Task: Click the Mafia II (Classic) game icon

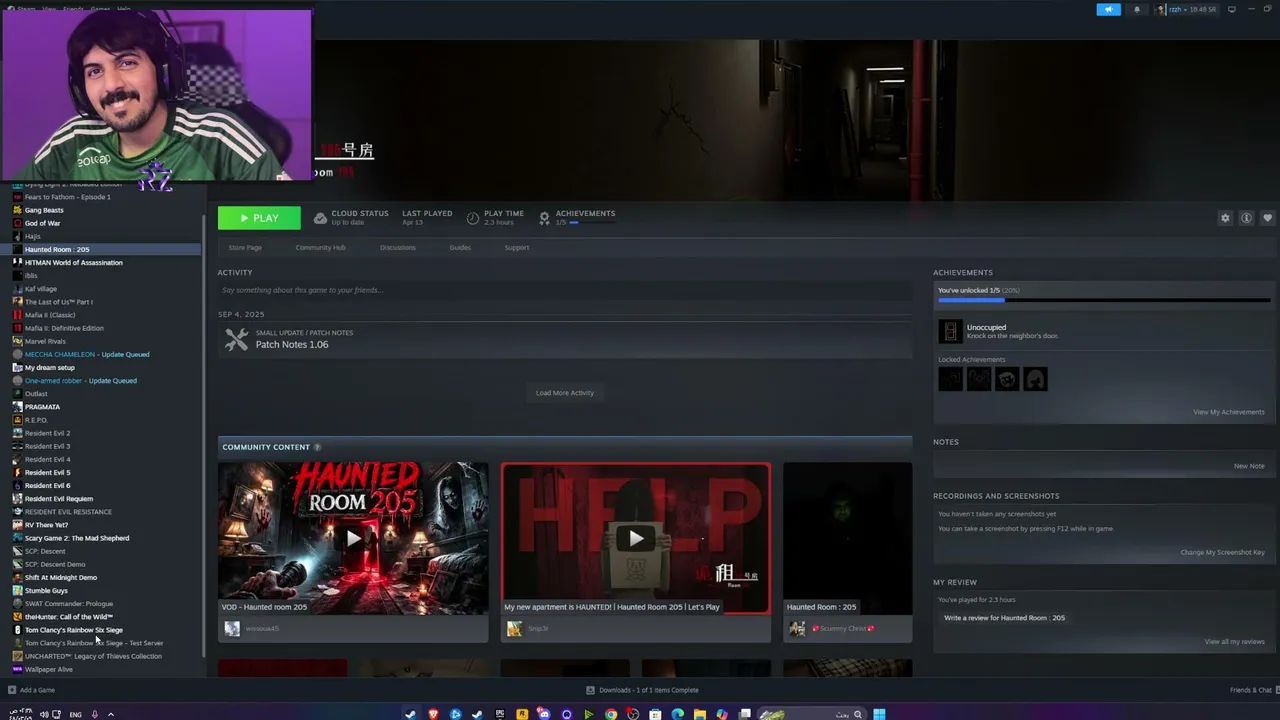Action: coord(17,315)
